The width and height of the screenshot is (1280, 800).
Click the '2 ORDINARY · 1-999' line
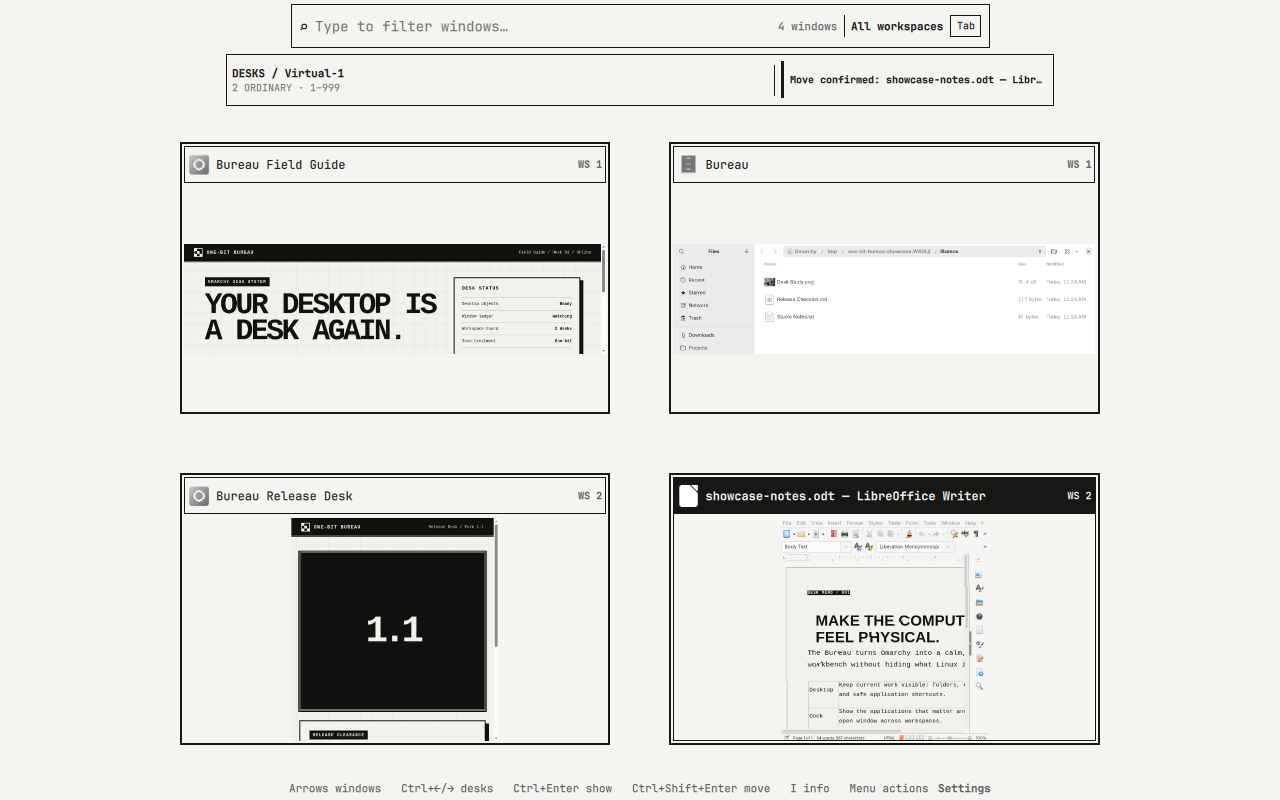click(x=286, y=88)
